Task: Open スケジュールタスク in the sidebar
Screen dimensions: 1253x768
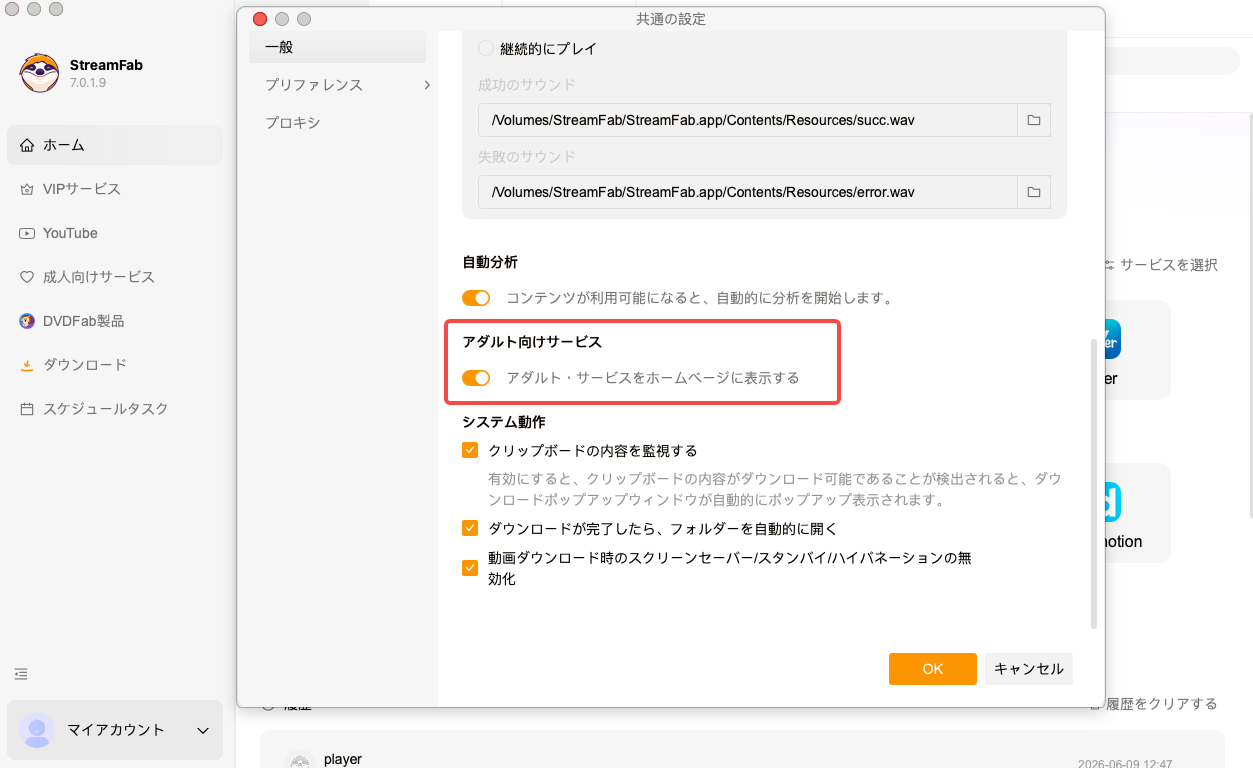Action: 115,409
